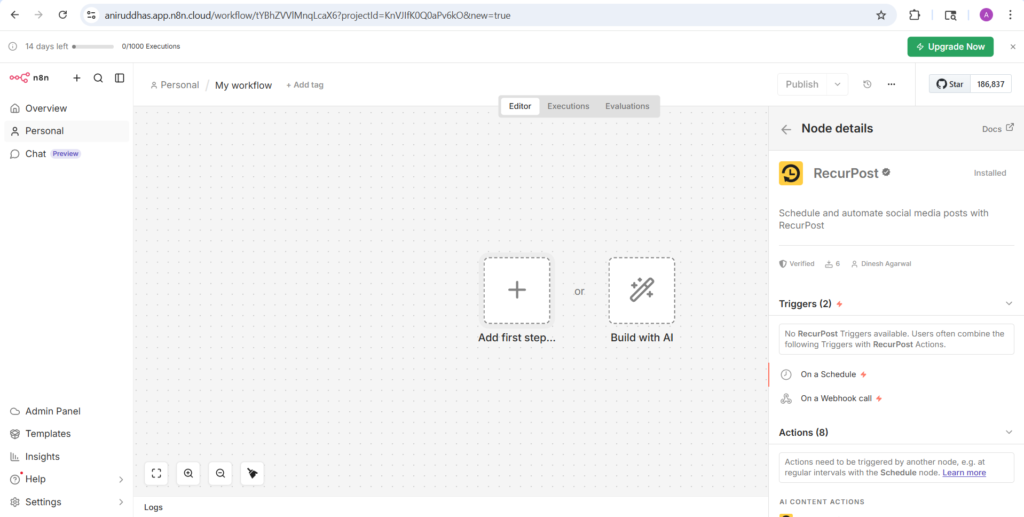Image resolution: width=1024 pixels, height=517 pixels.
Task: Dismiss the trial banner with X
Action: coord(1013,46)
